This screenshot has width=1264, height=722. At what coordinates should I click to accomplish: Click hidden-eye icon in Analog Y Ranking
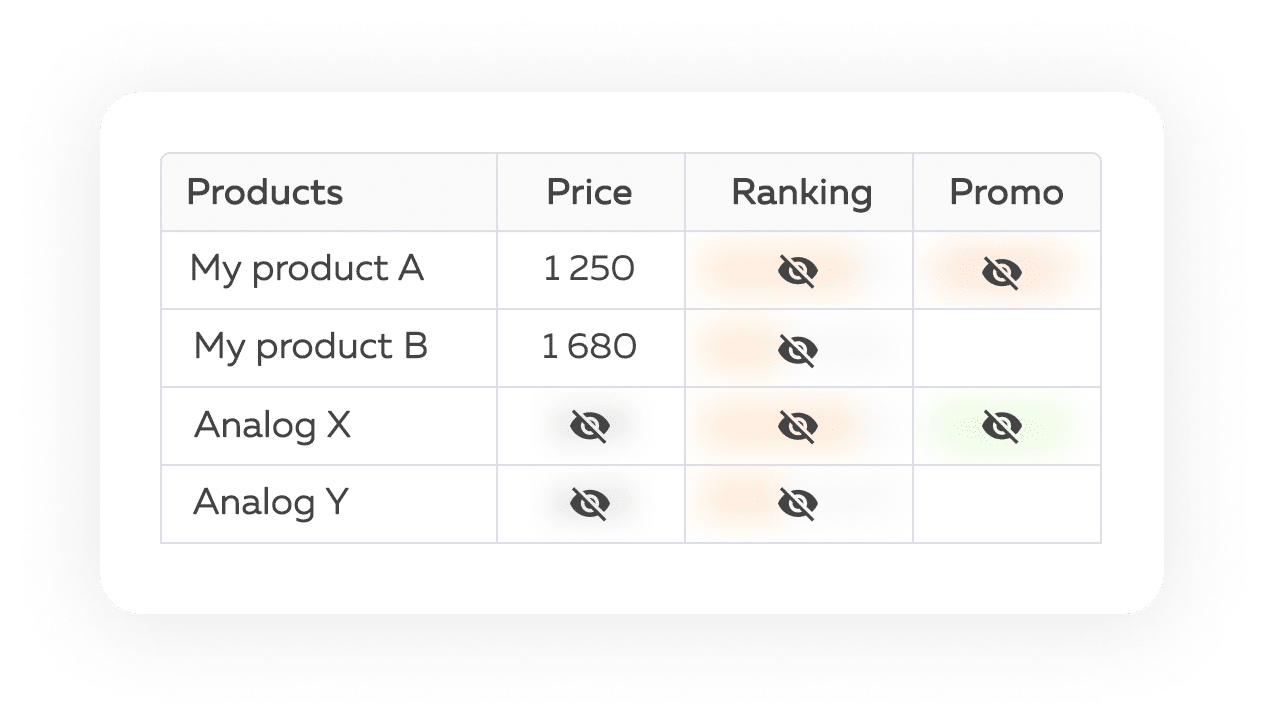click(798, 504)
